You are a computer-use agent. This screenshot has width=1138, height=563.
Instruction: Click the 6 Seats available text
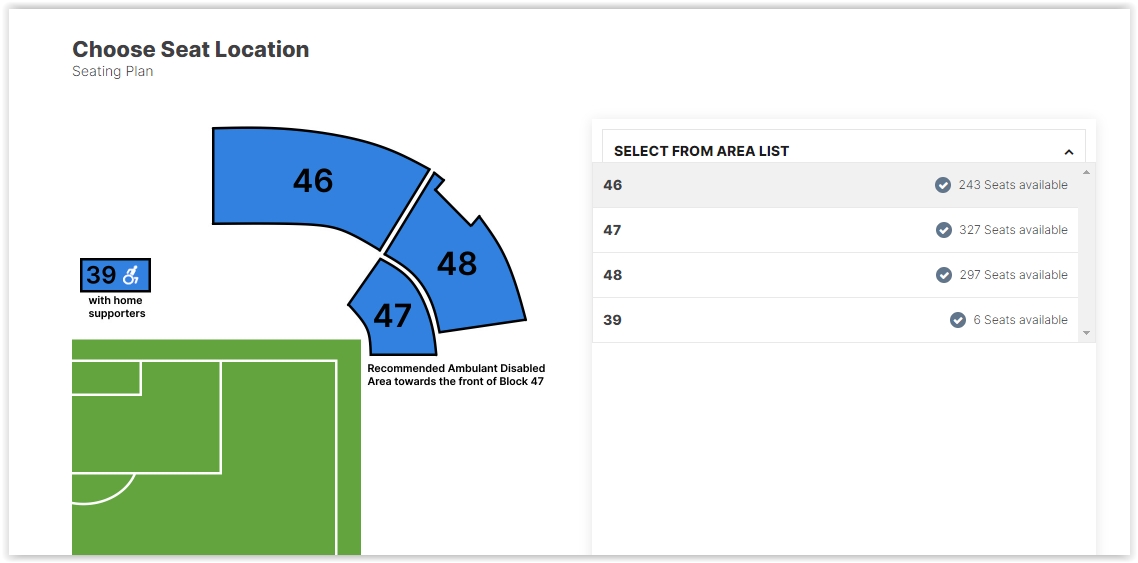(x=1020, y=320)
